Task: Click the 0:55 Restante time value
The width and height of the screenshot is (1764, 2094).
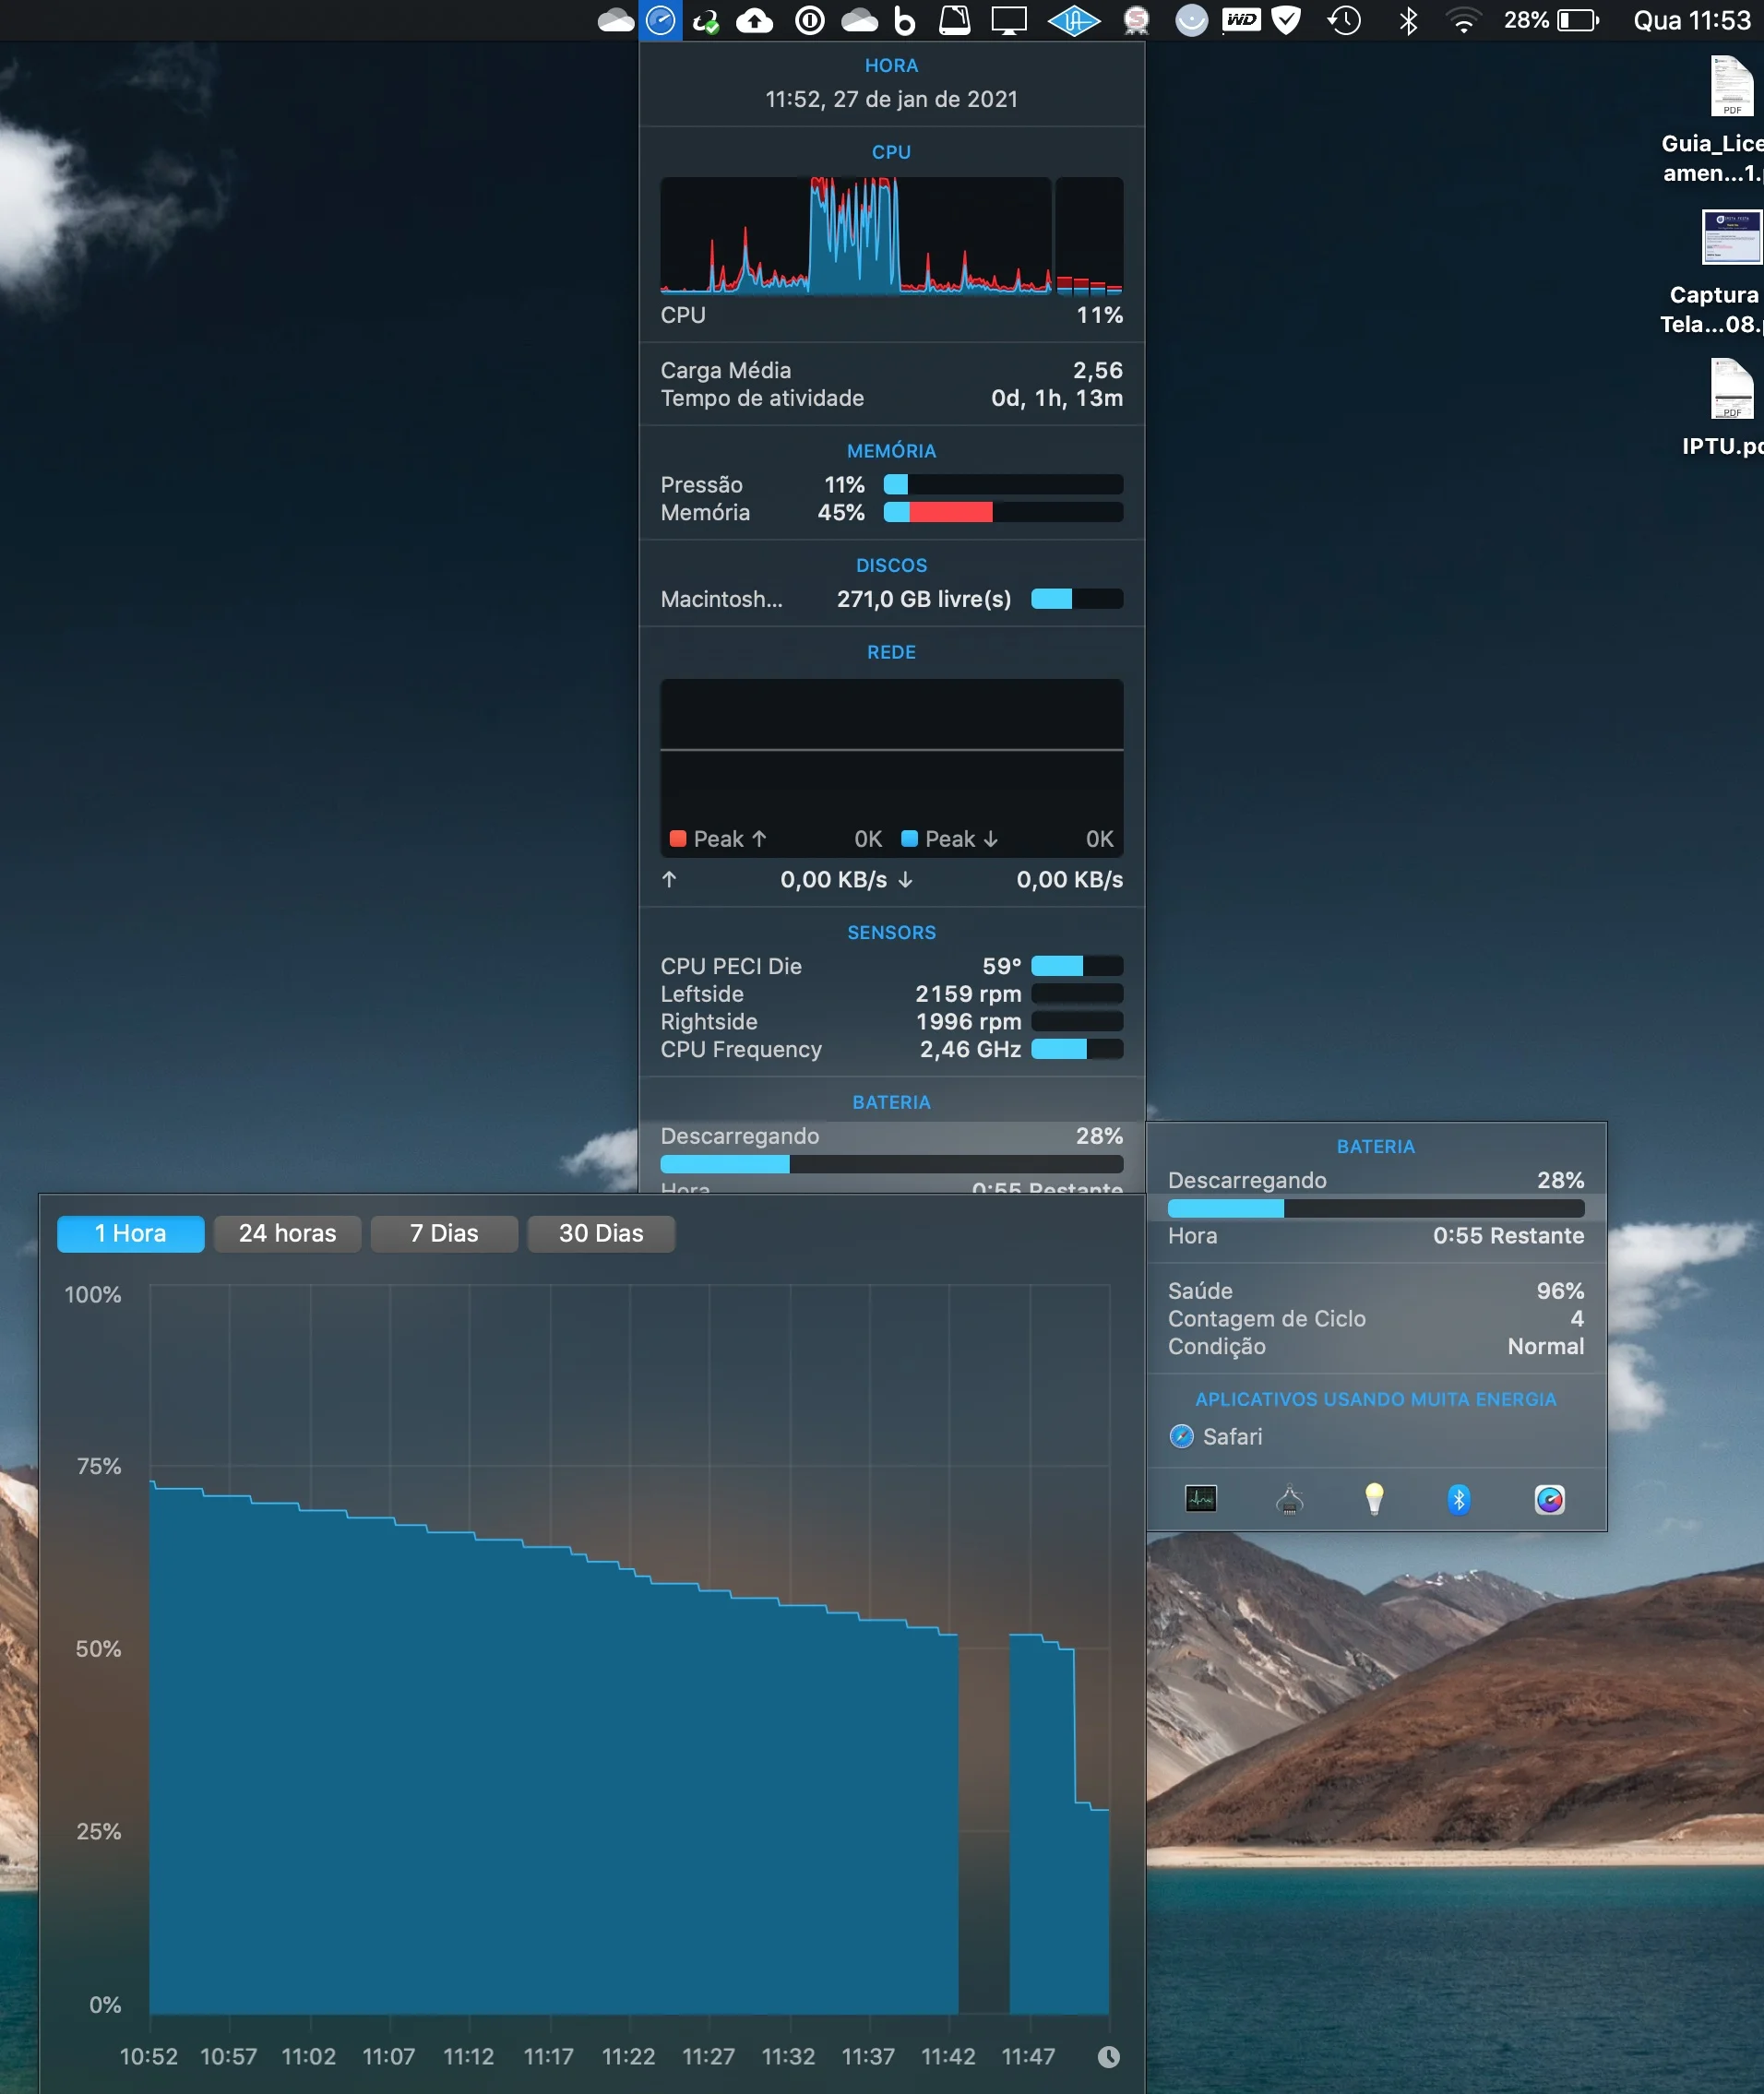Action: [1508, 1236]
